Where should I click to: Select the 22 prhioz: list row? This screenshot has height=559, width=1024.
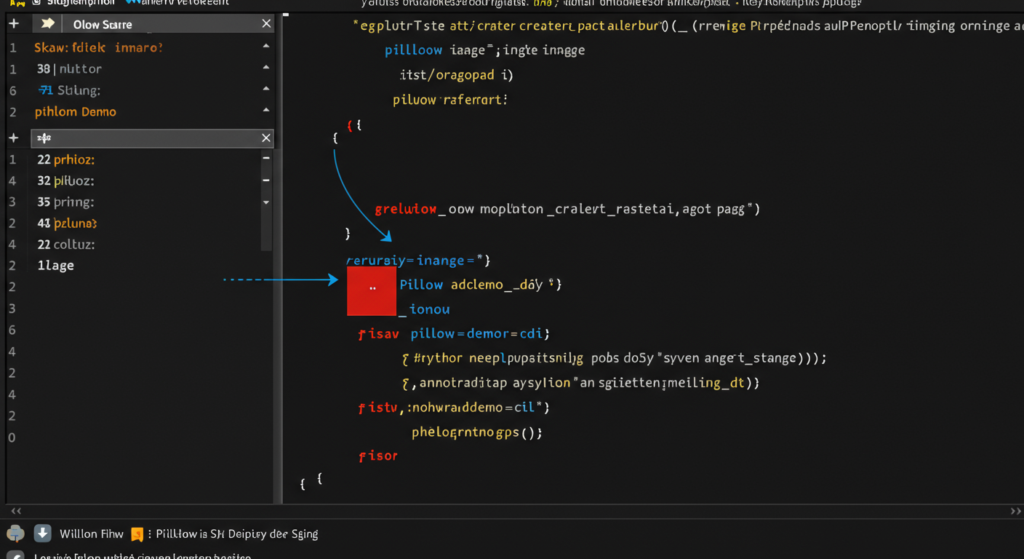coord(66,159)
